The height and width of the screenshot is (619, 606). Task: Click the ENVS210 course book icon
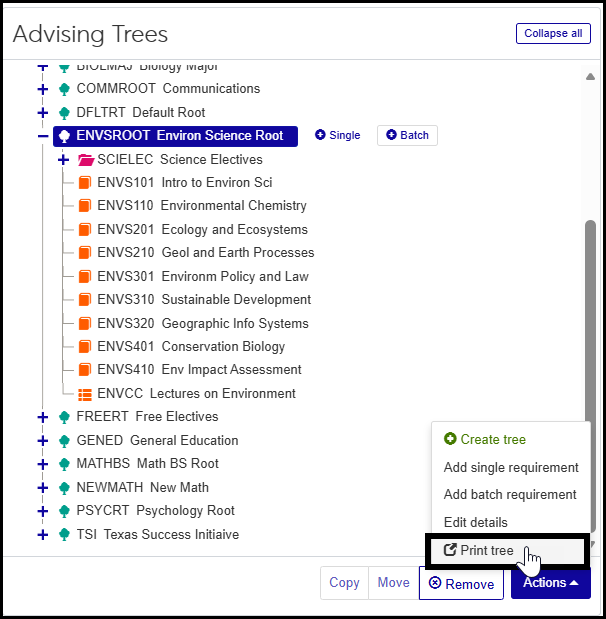tap(85, 253)
